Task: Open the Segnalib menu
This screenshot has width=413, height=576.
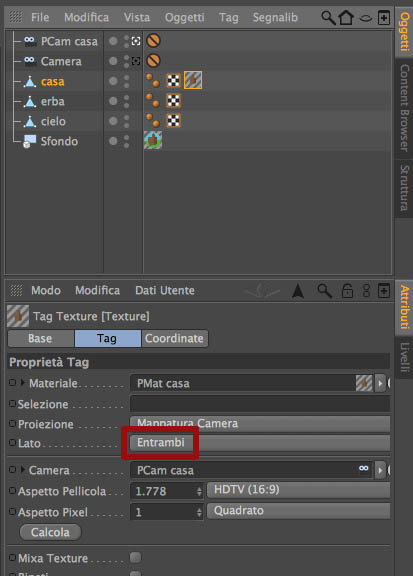Action: click(275, 17)
